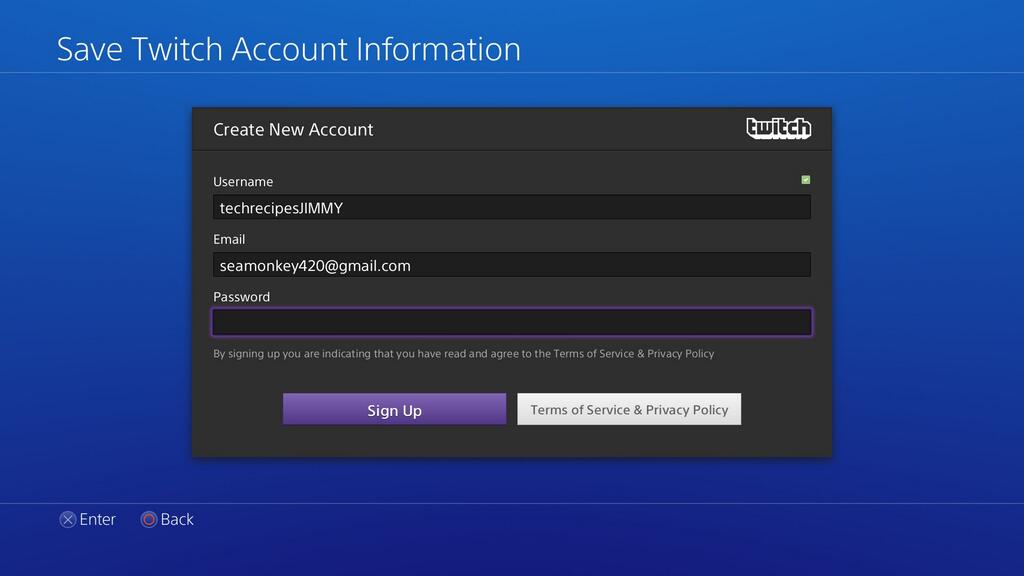Click the Email label
Screen dimensions: 1024x576
pos(229,239)
